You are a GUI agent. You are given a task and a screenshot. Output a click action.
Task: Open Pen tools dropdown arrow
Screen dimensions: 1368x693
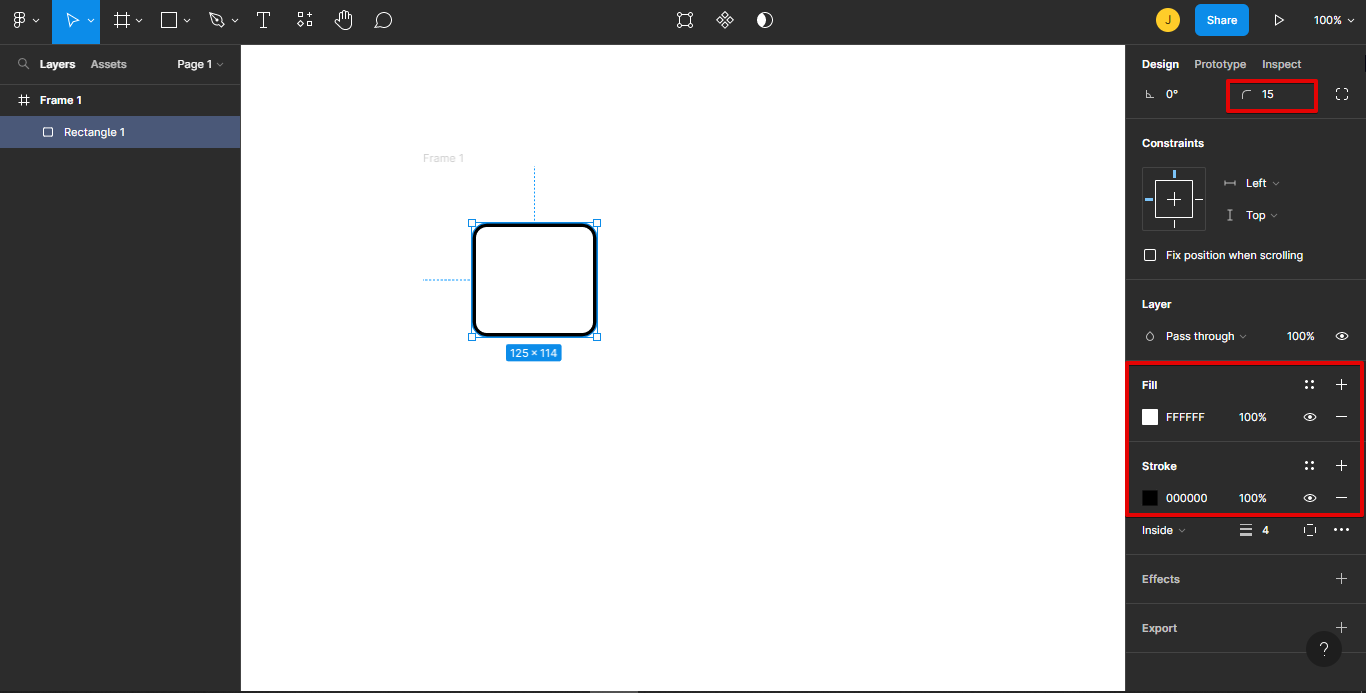[235, 20]
